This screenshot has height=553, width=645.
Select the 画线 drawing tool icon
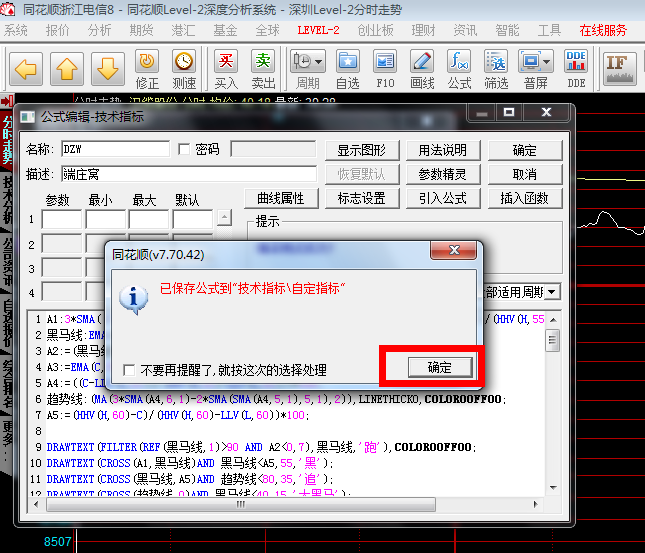point(422,68)
